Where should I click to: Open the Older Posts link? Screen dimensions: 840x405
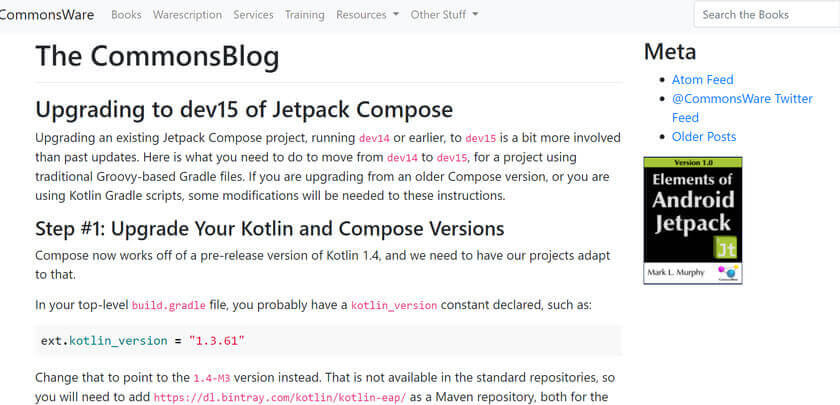click(704, 137)
